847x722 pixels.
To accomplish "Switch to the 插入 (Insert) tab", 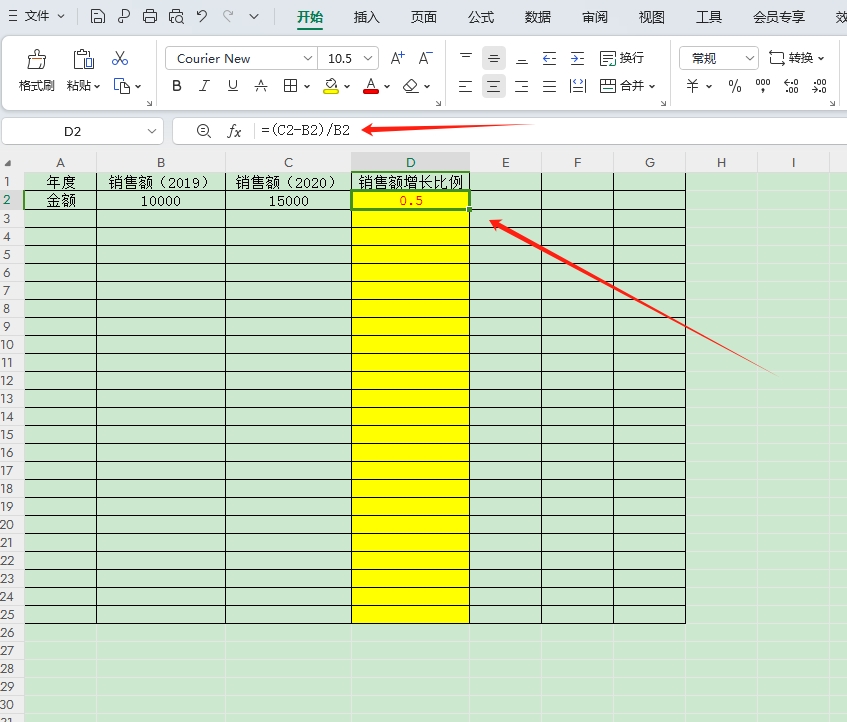I will click(x=366, y=17).
